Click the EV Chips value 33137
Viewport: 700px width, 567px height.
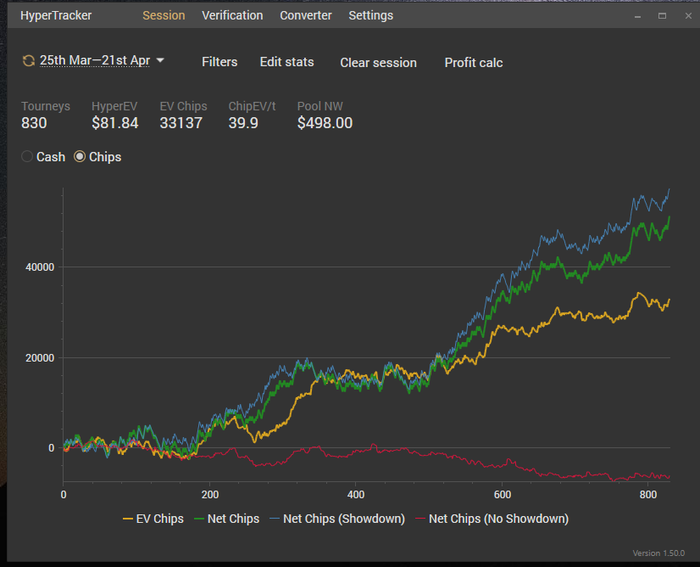(x=181, y=123)
